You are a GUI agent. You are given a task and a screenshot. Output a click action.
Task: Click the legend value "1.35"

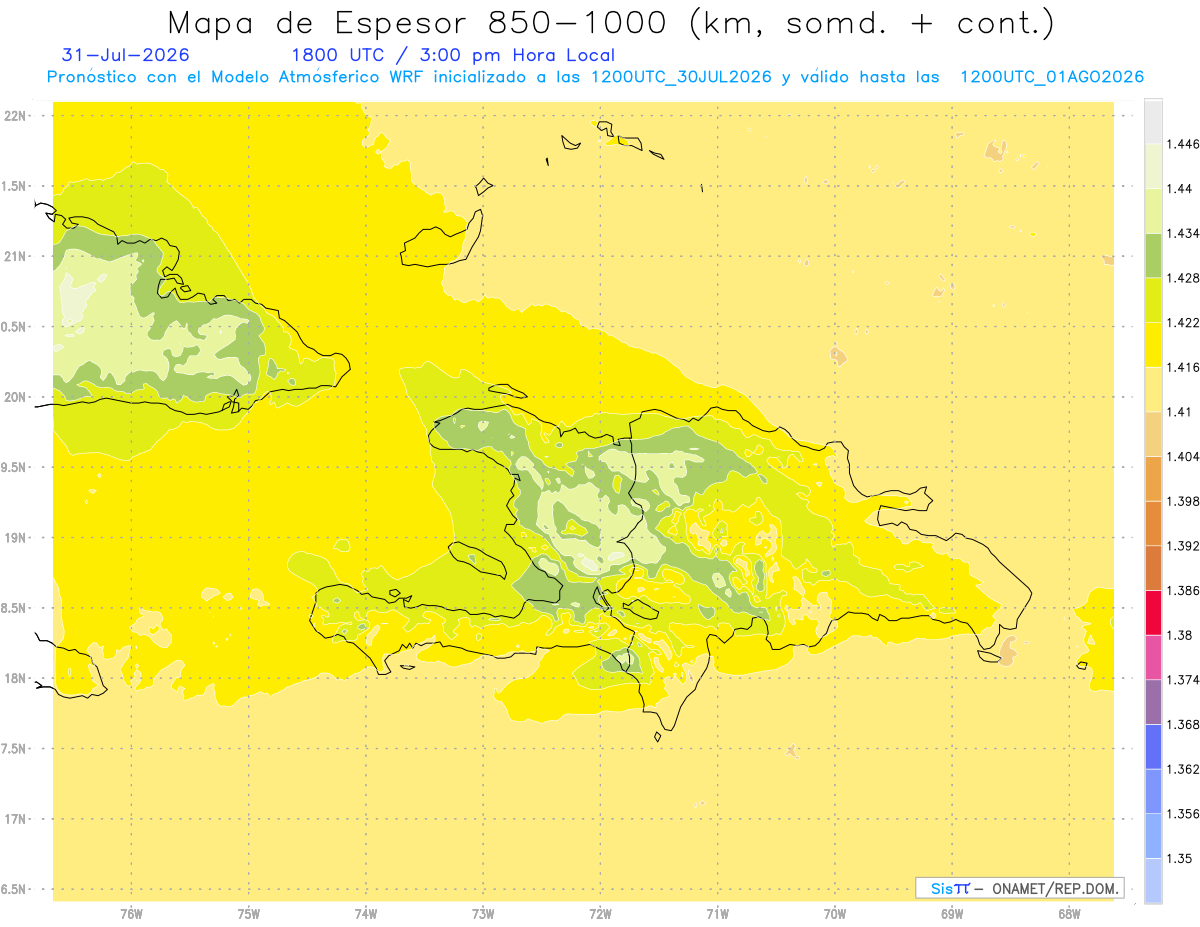1180,858
